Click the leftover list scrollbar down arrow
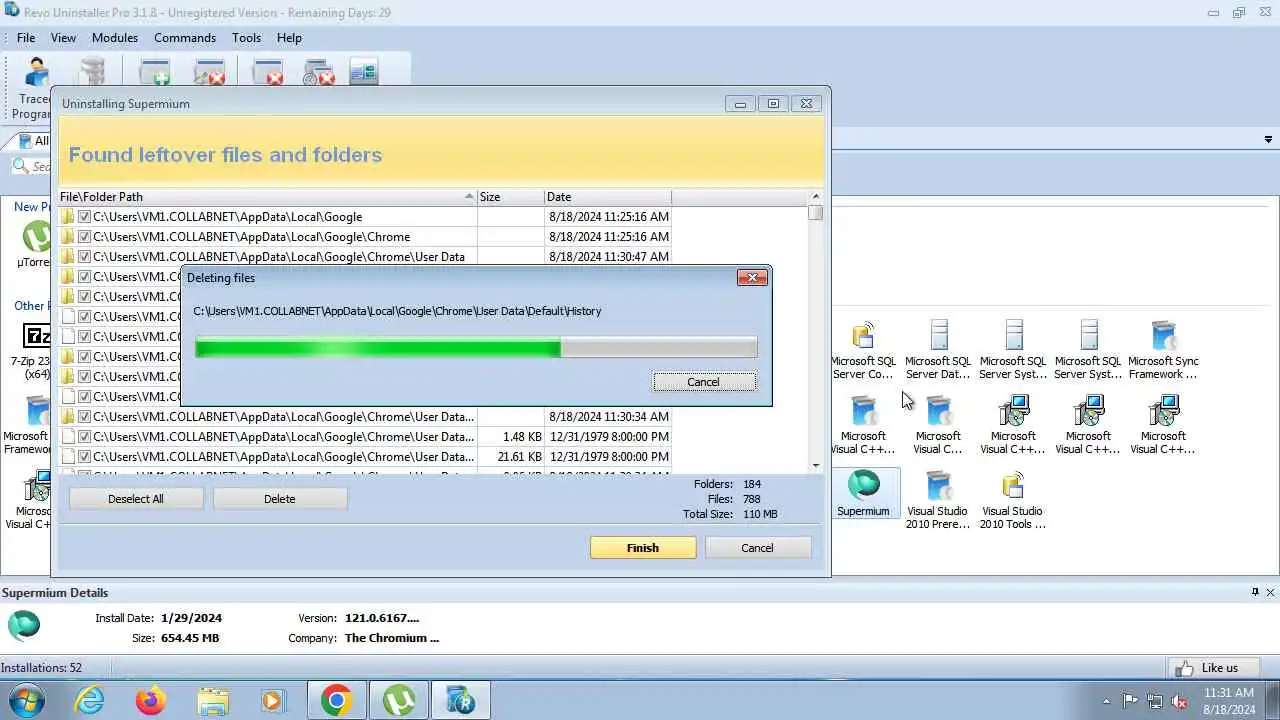The width and height of the screenshot is (1280, 720). point(816,465)
